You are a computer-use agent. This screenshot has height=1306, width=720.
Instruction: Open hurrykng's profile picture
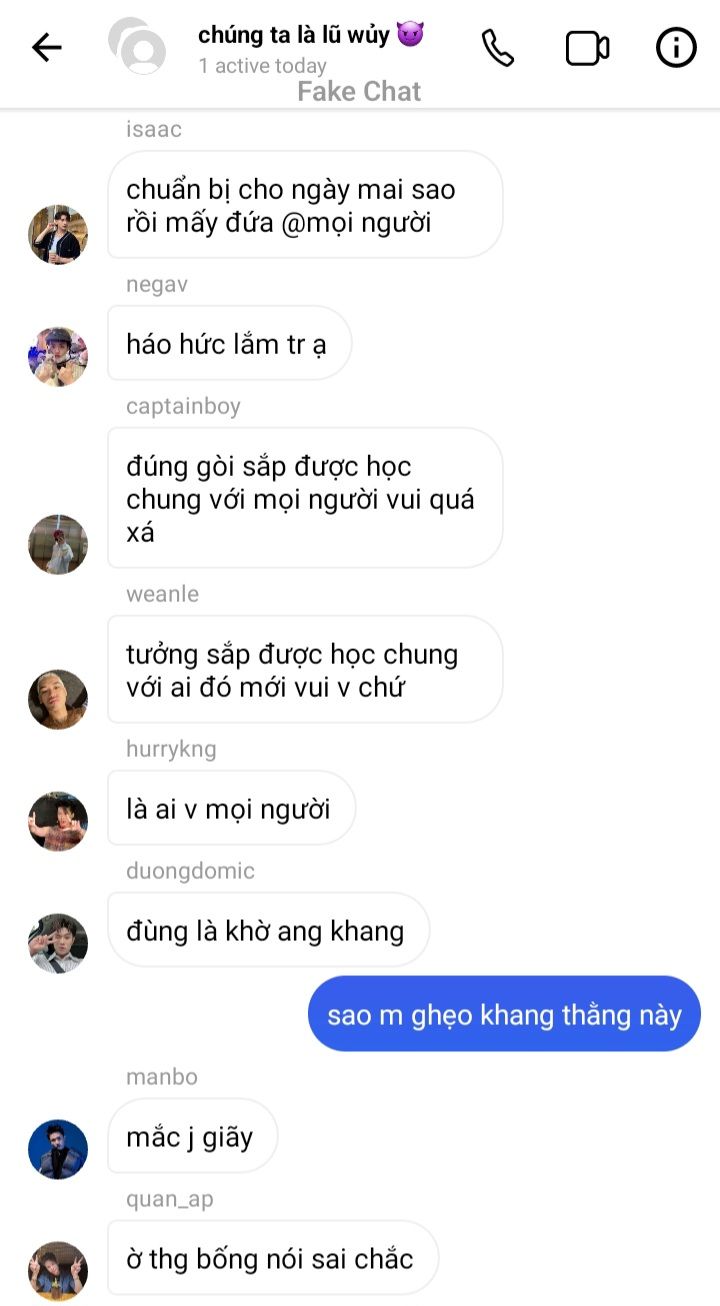pyautogui.click(x=58, y=822)
